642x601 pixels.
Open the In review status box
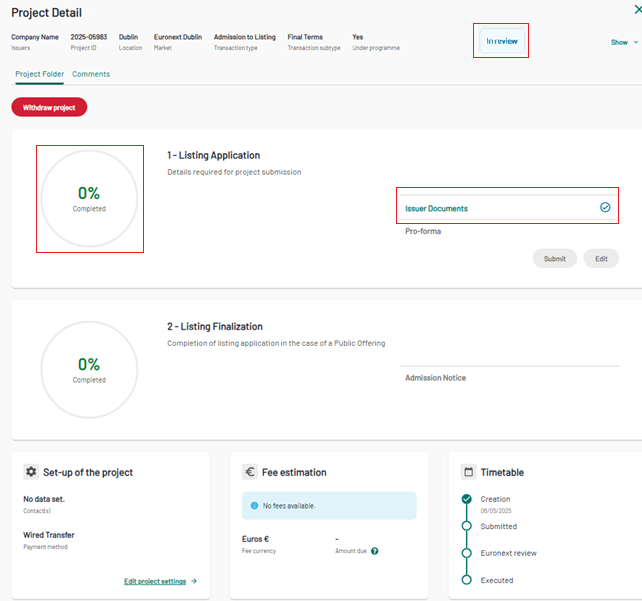tap(501, 41)
